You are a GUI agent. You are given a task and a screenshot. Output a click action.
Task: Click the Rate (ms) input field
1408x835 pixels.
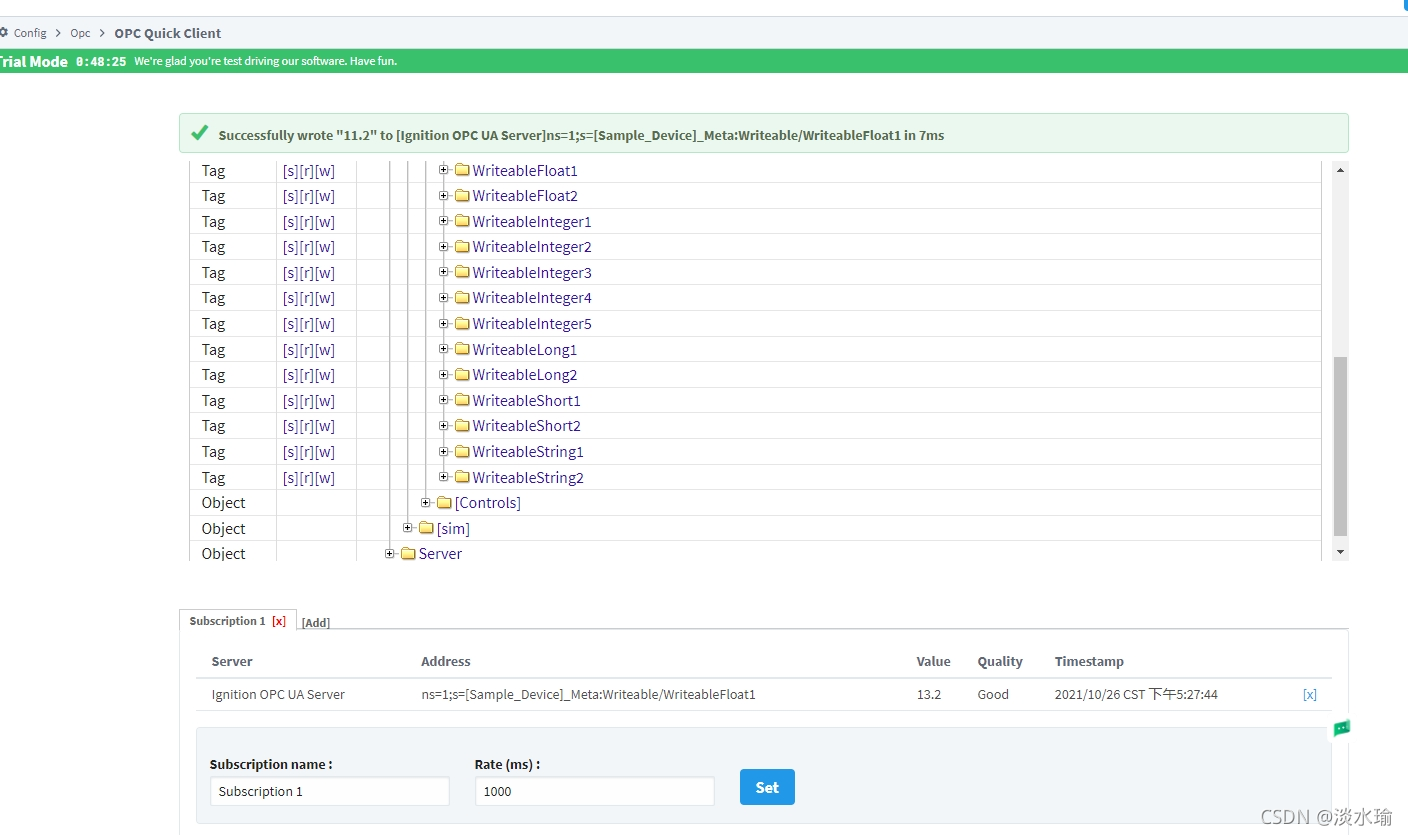[595, 791]
